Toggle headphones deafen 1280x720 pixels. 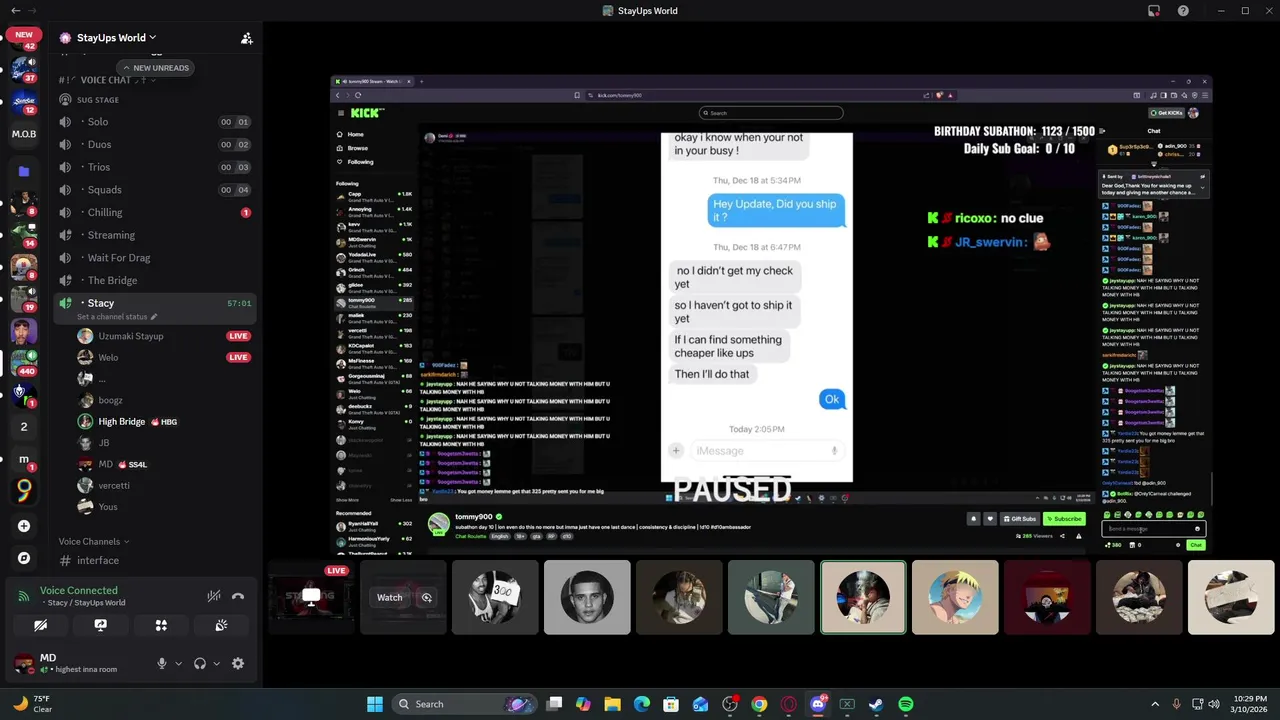[x=199, y=663]
